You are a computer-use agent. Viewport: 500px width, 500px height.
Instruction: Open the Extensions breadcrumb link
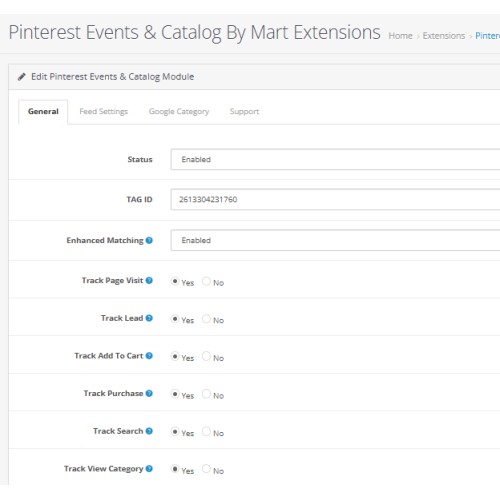coord(444,36)
